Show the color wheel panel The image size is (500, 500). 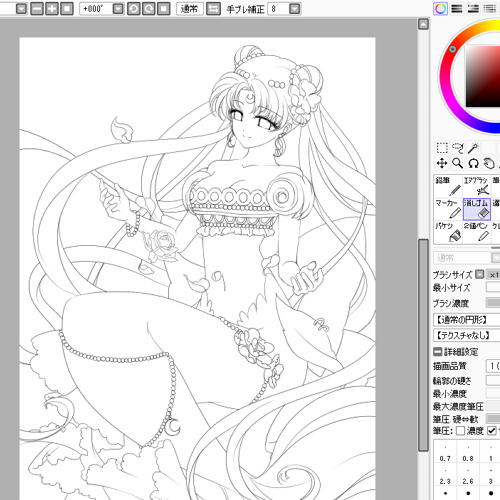tap(440, 9)
